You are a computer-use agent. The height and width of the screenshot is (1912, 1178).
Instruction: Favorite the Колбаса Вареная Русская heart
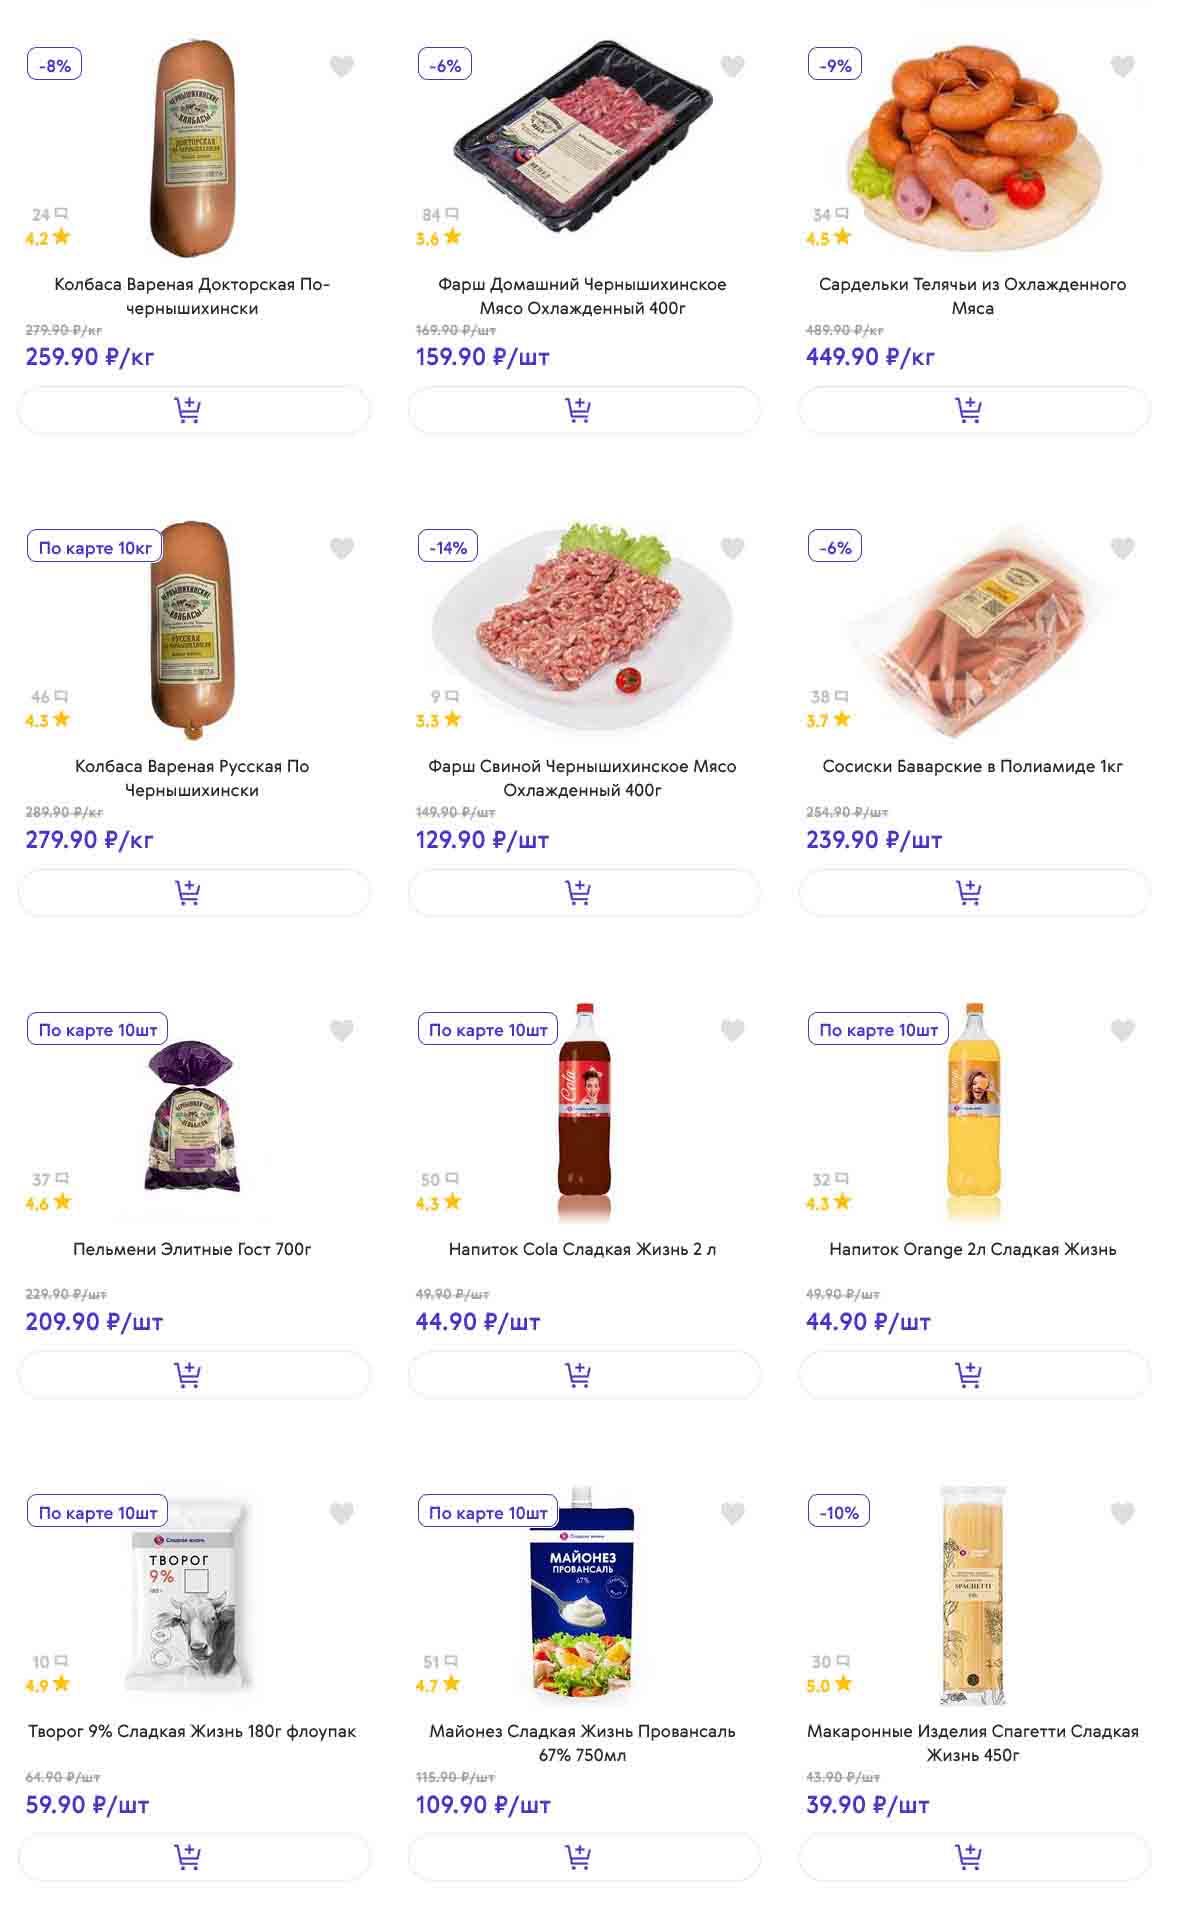(342, 548)
